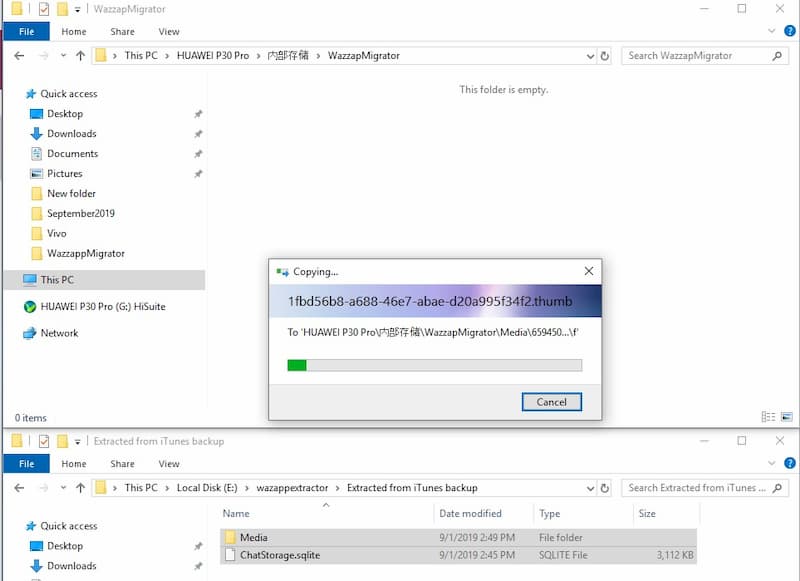This screenshot has width=800, height=581.
Task: Refresh the WazzapMigrator folder view
Action: (605, 56)
